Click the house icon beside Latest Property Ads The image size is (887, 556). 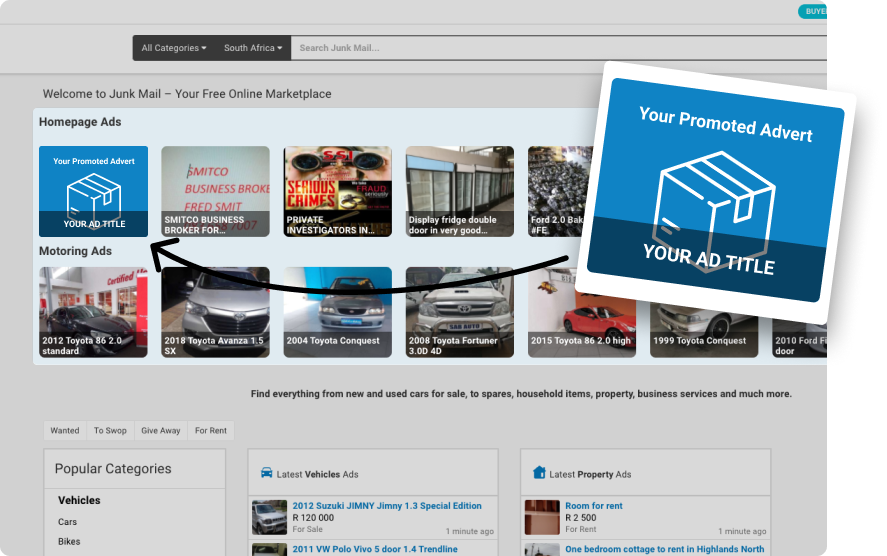(539, 472)
